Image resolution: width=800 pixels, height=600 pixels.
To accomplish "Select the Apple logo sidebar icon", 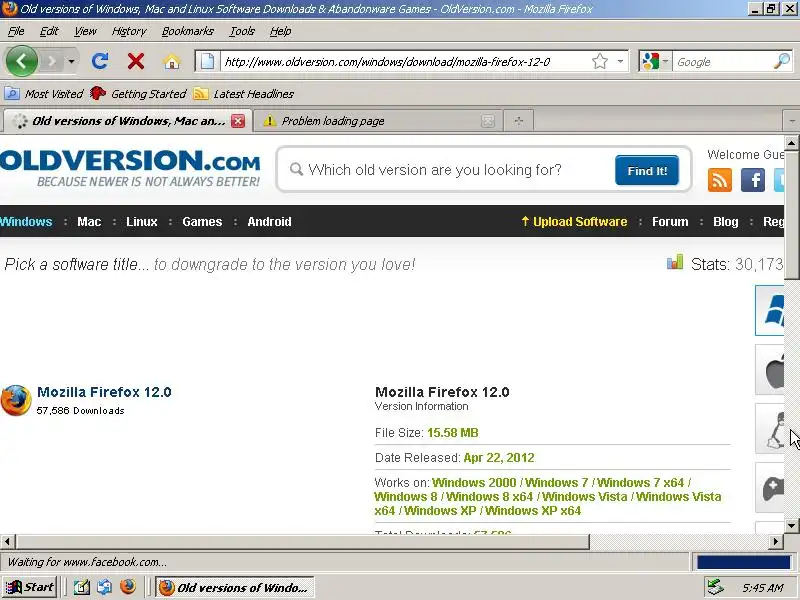I will click(x=770, y=369).
